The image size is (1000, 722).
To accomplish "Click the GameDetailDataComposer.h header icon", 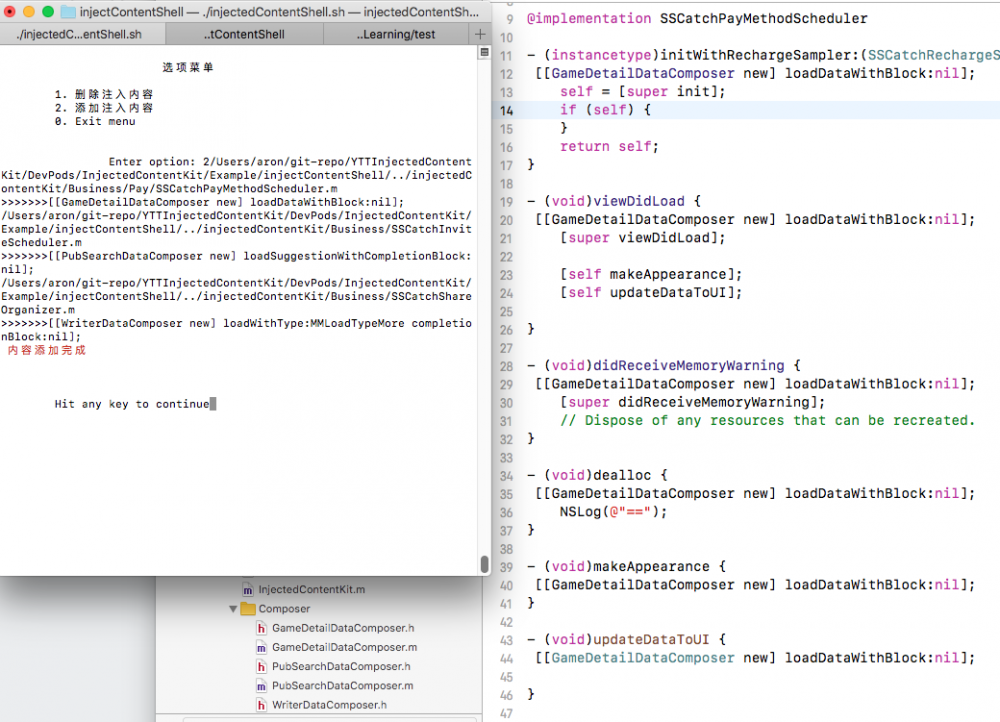I will click(x=261, y=628).
